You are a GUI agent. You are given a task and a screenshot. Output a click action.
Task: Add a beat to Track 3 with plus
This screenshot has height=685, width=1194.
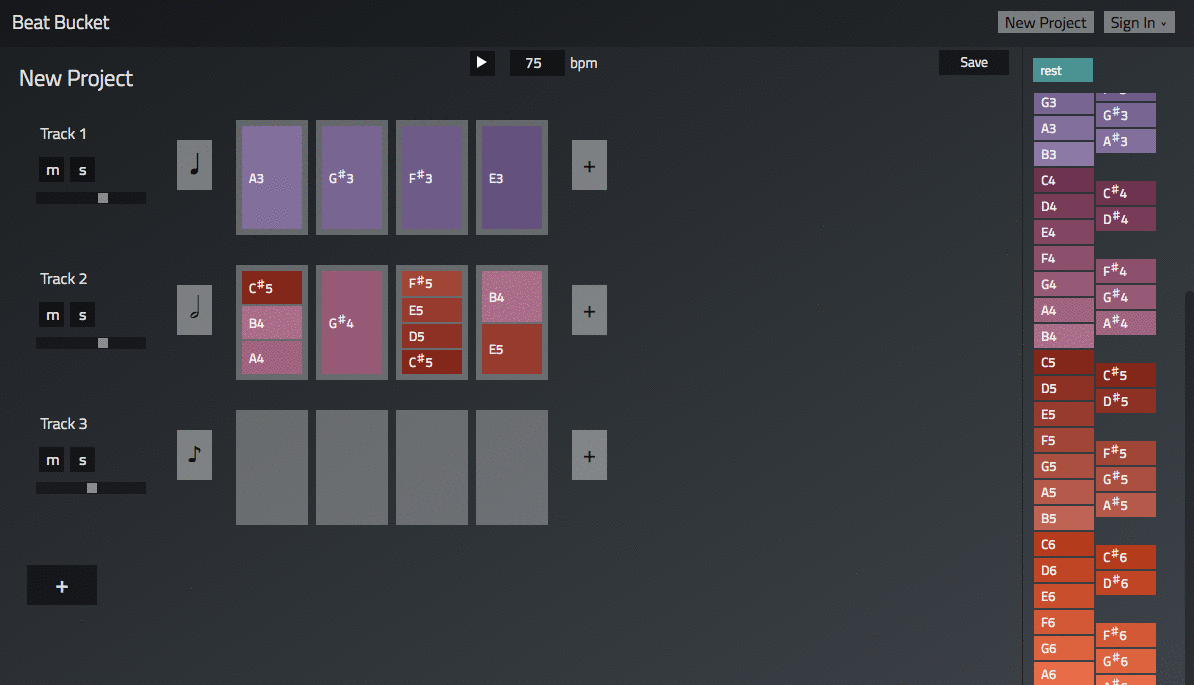[589, 455]
